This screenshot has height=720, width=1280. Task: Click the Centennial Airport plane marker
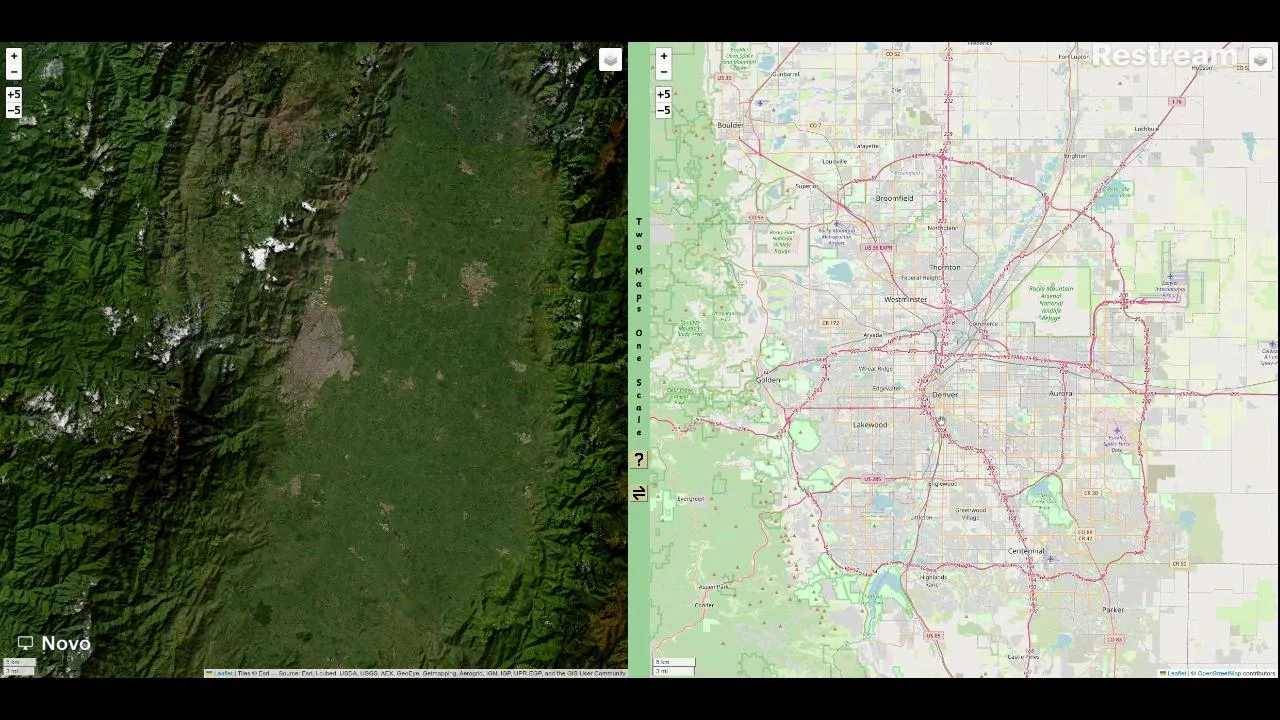click(x=1050, y=559)
